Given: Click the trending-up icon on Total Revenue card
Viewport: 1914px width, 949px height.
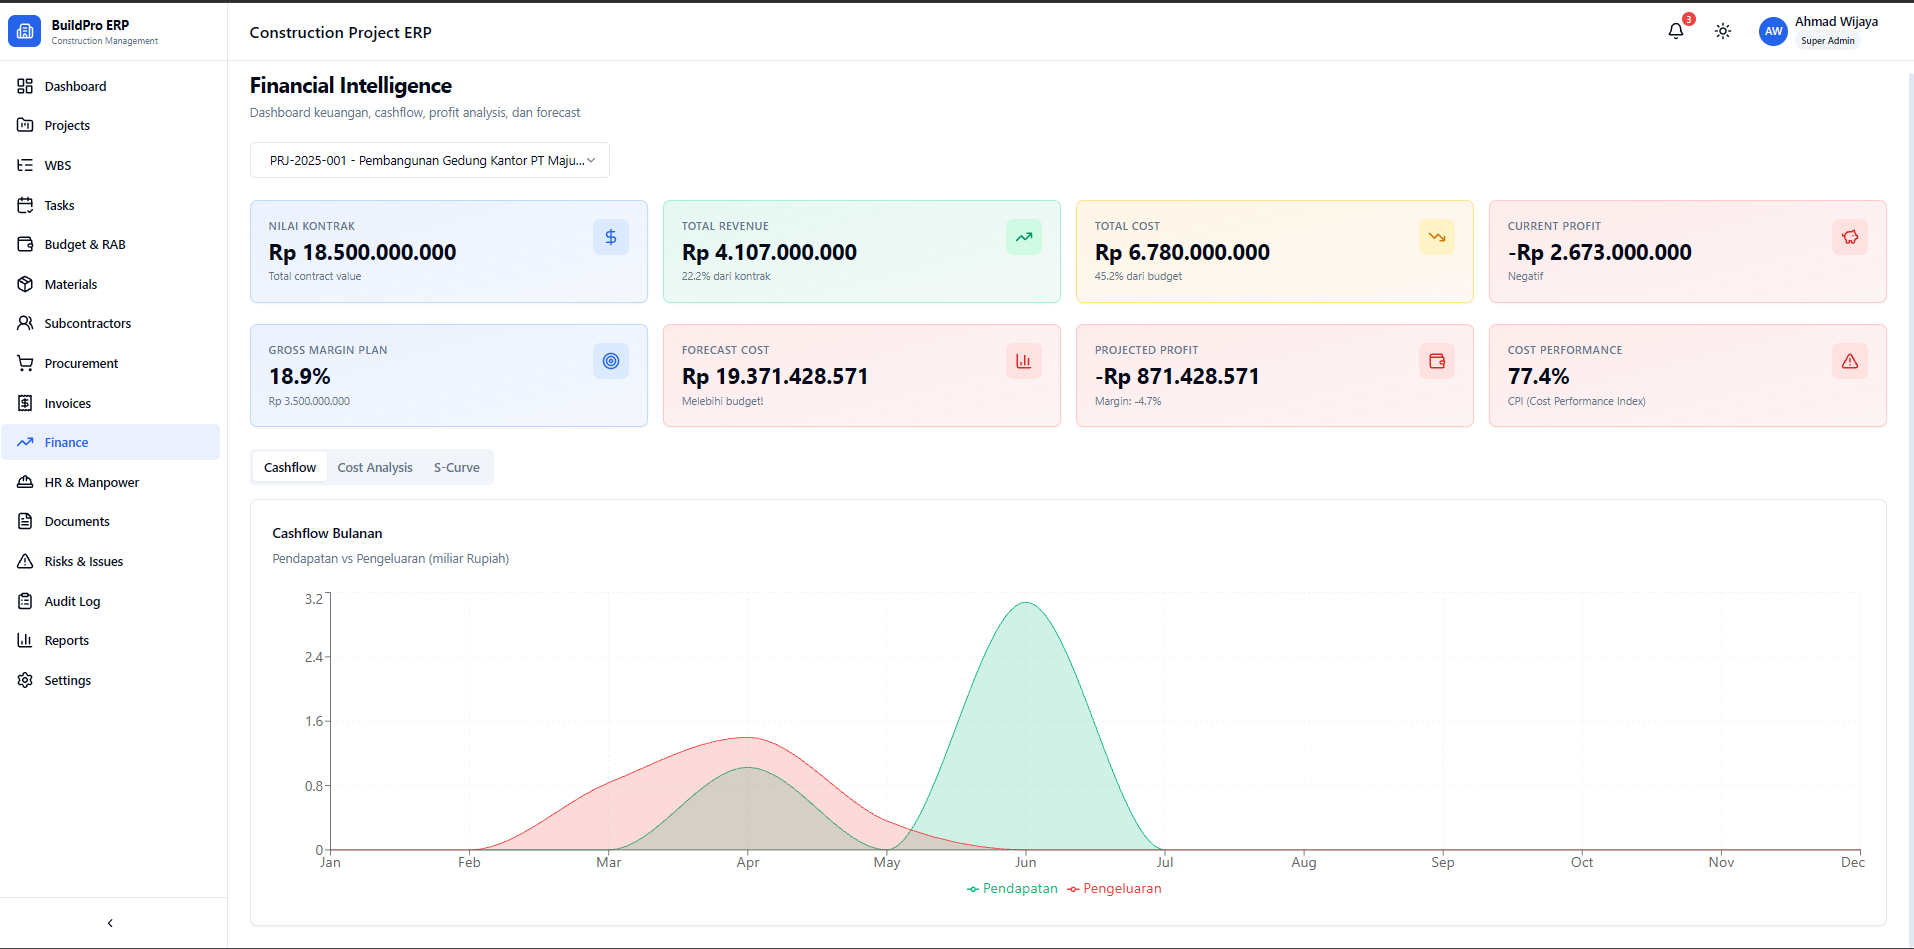Looking at the screenshot, I should (x=1023, y=237).
